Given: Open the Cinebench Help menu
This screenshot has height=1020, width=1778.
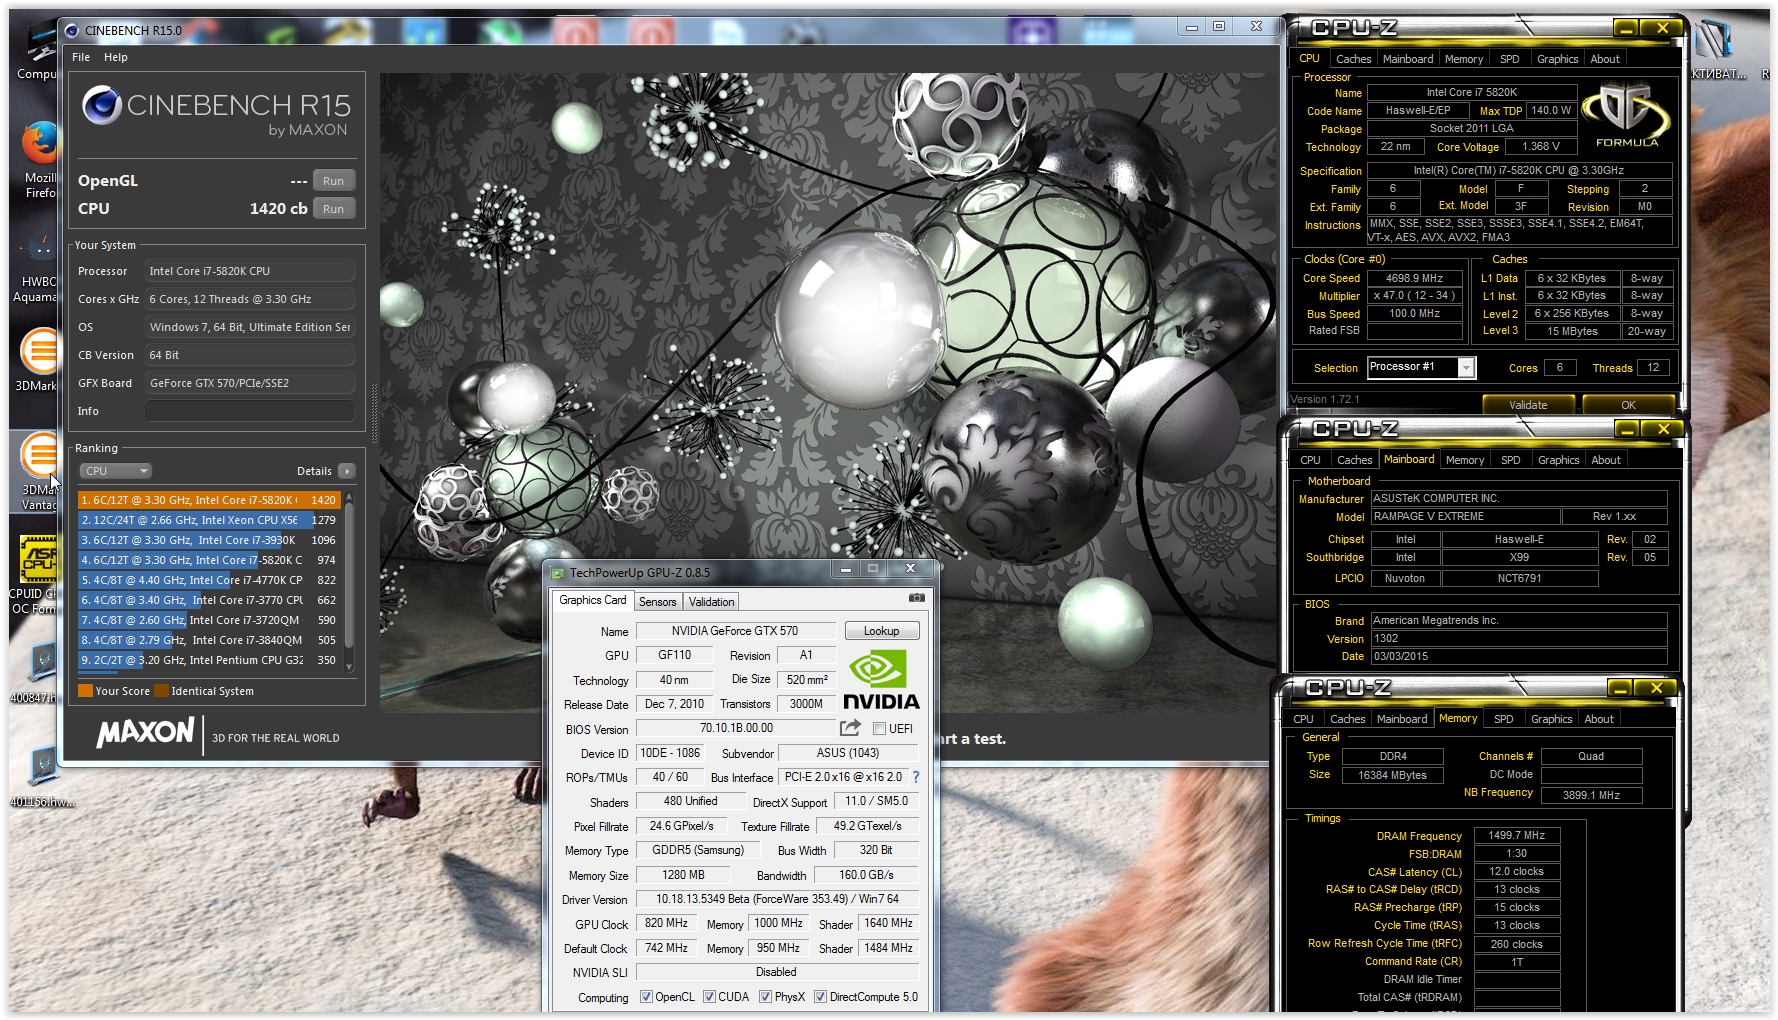Looking at the screenshot, I should pos(116,57).
